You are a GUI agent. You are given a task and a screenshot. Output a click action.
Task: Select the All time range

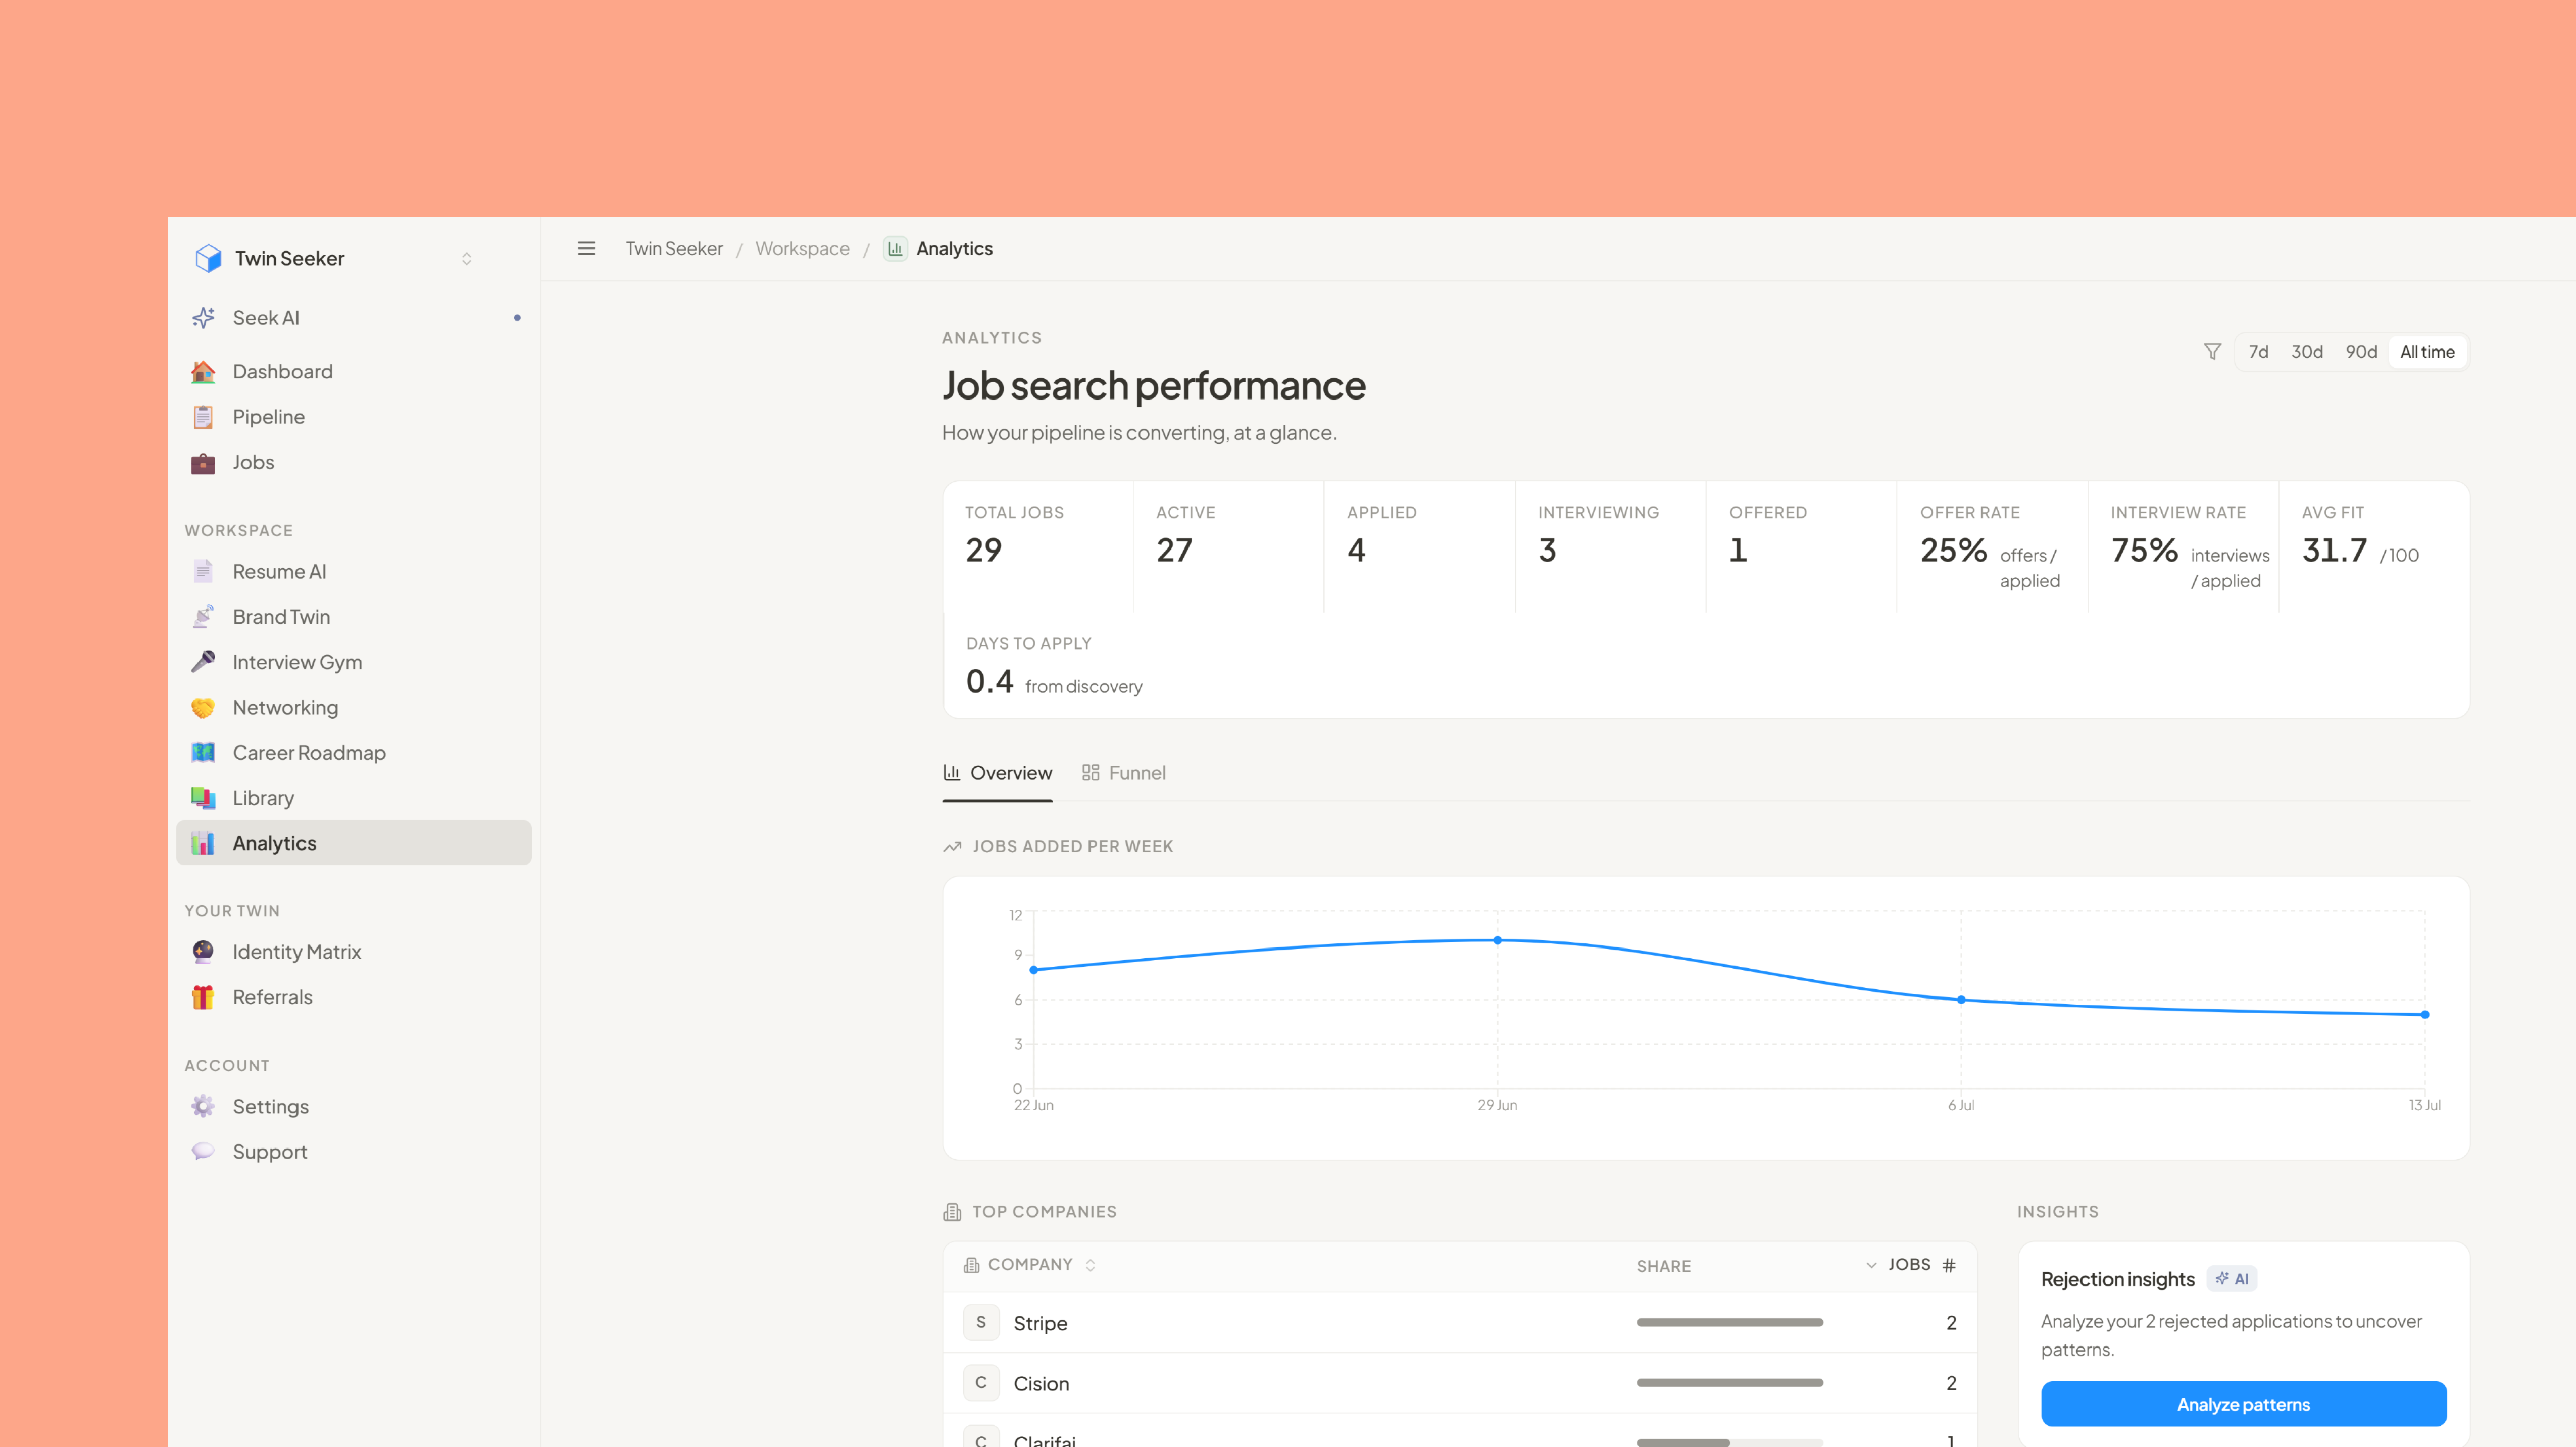(2427, 352)
